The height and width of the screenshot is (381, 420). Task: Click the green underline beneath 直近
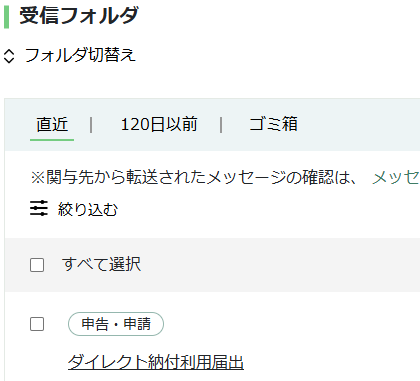click(x=52, y=140)
